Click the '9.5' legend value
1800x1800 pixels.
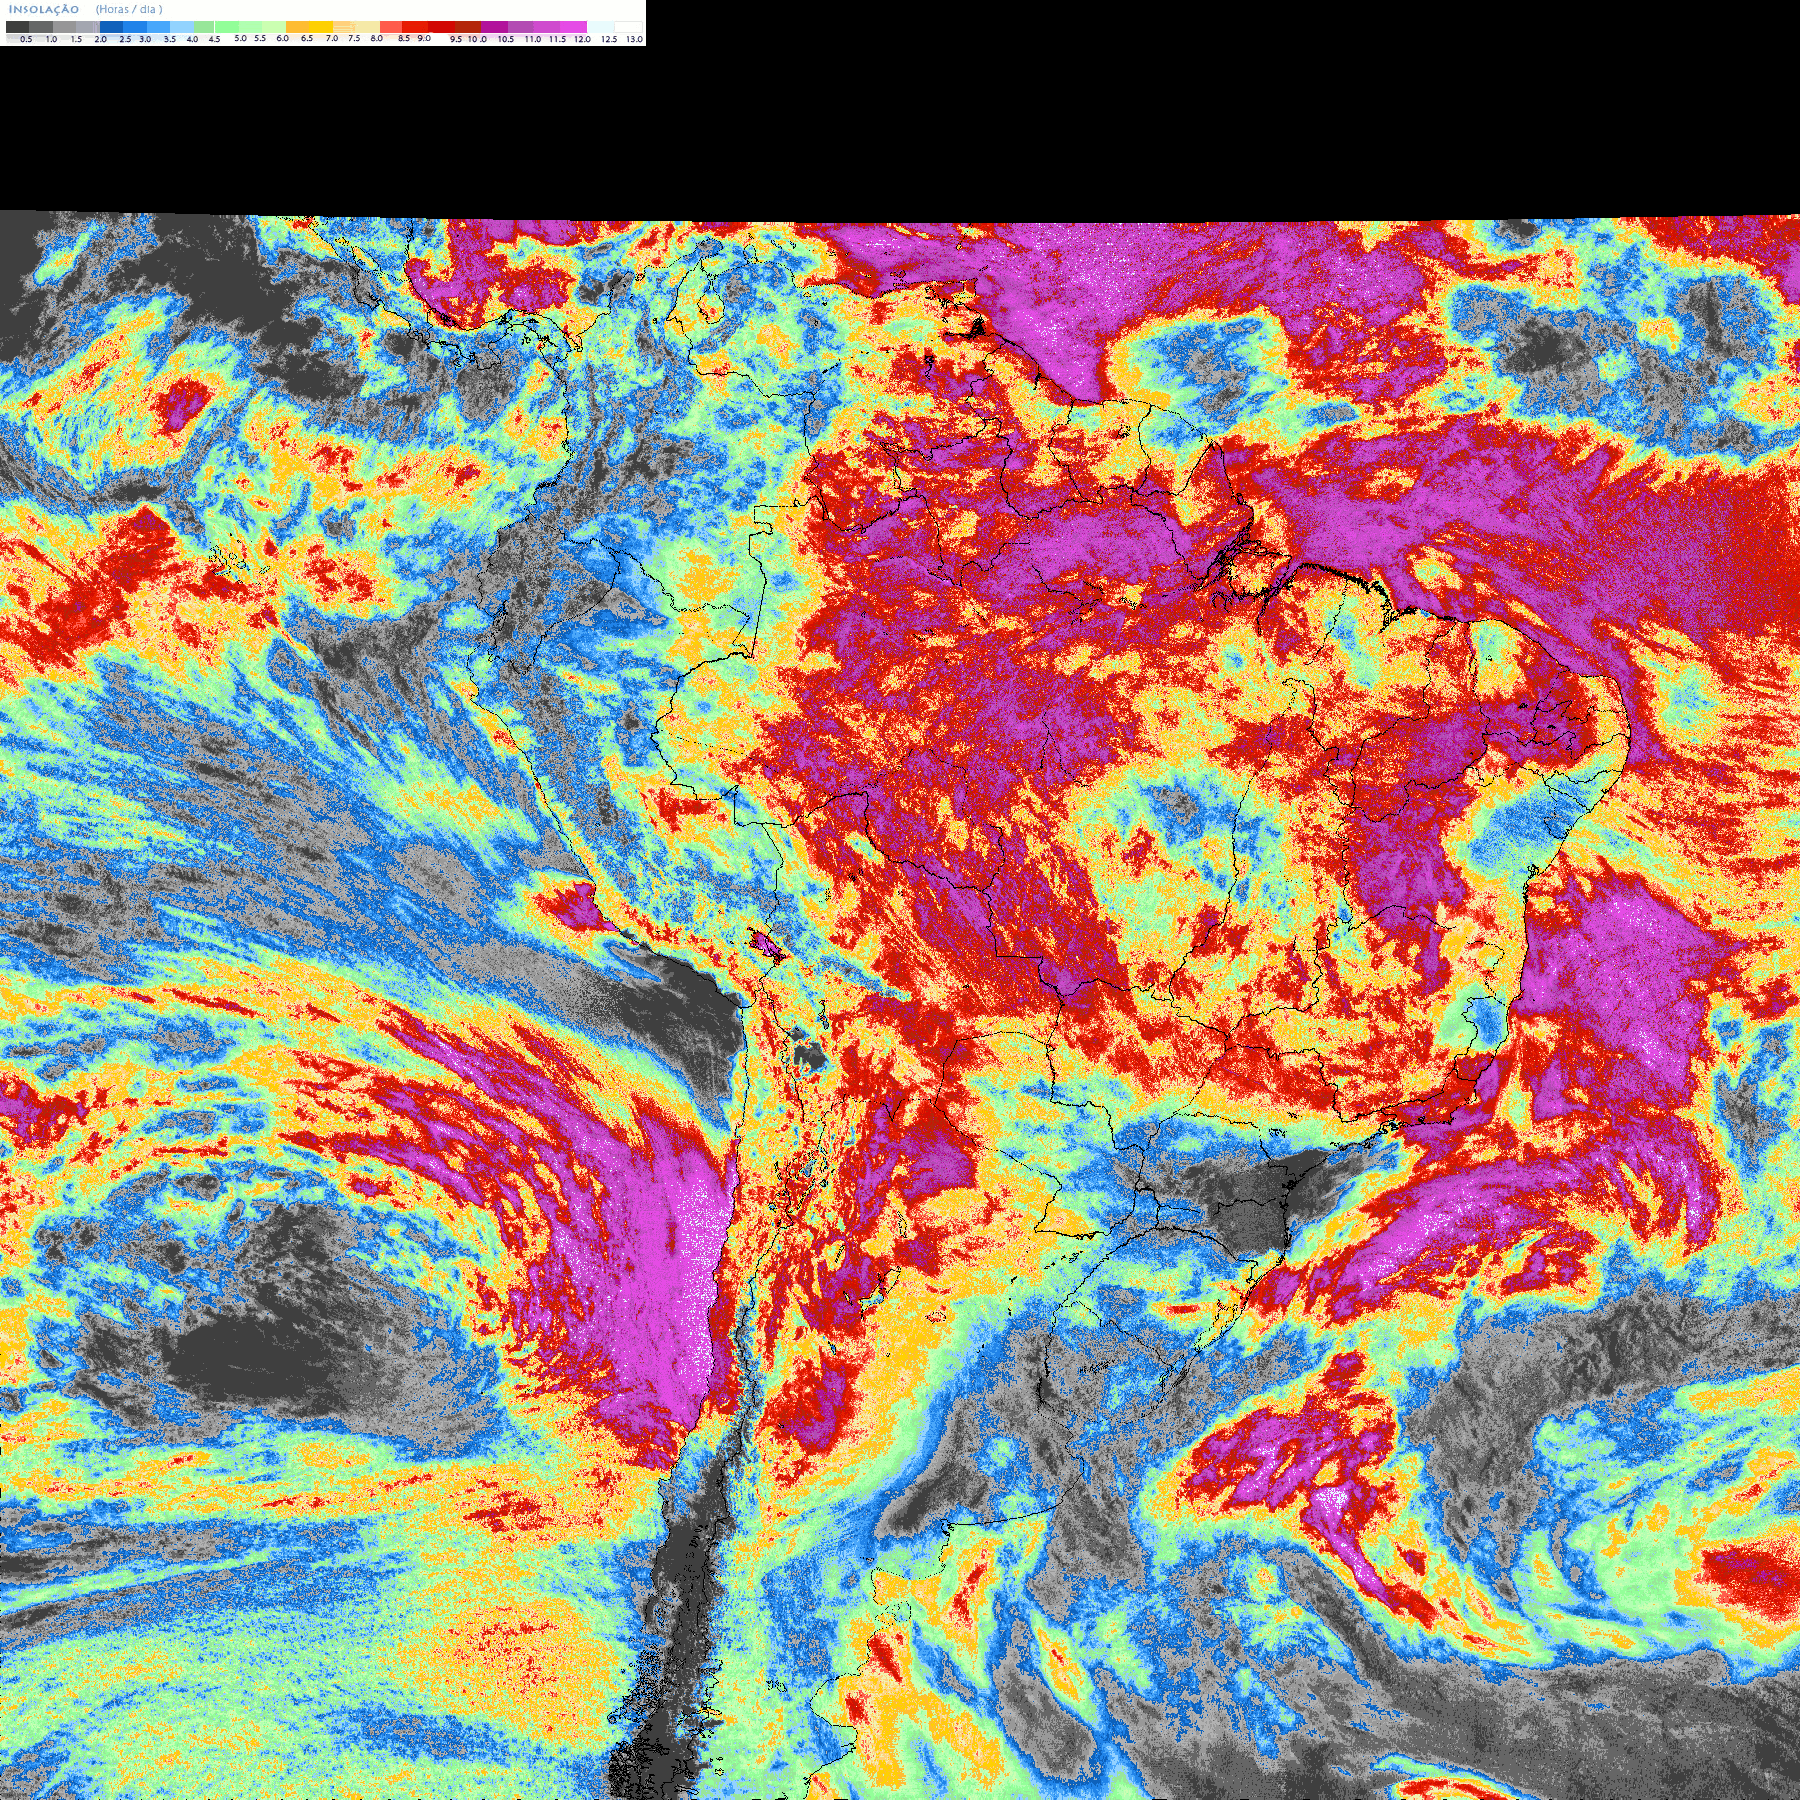(x=456, y=39)
